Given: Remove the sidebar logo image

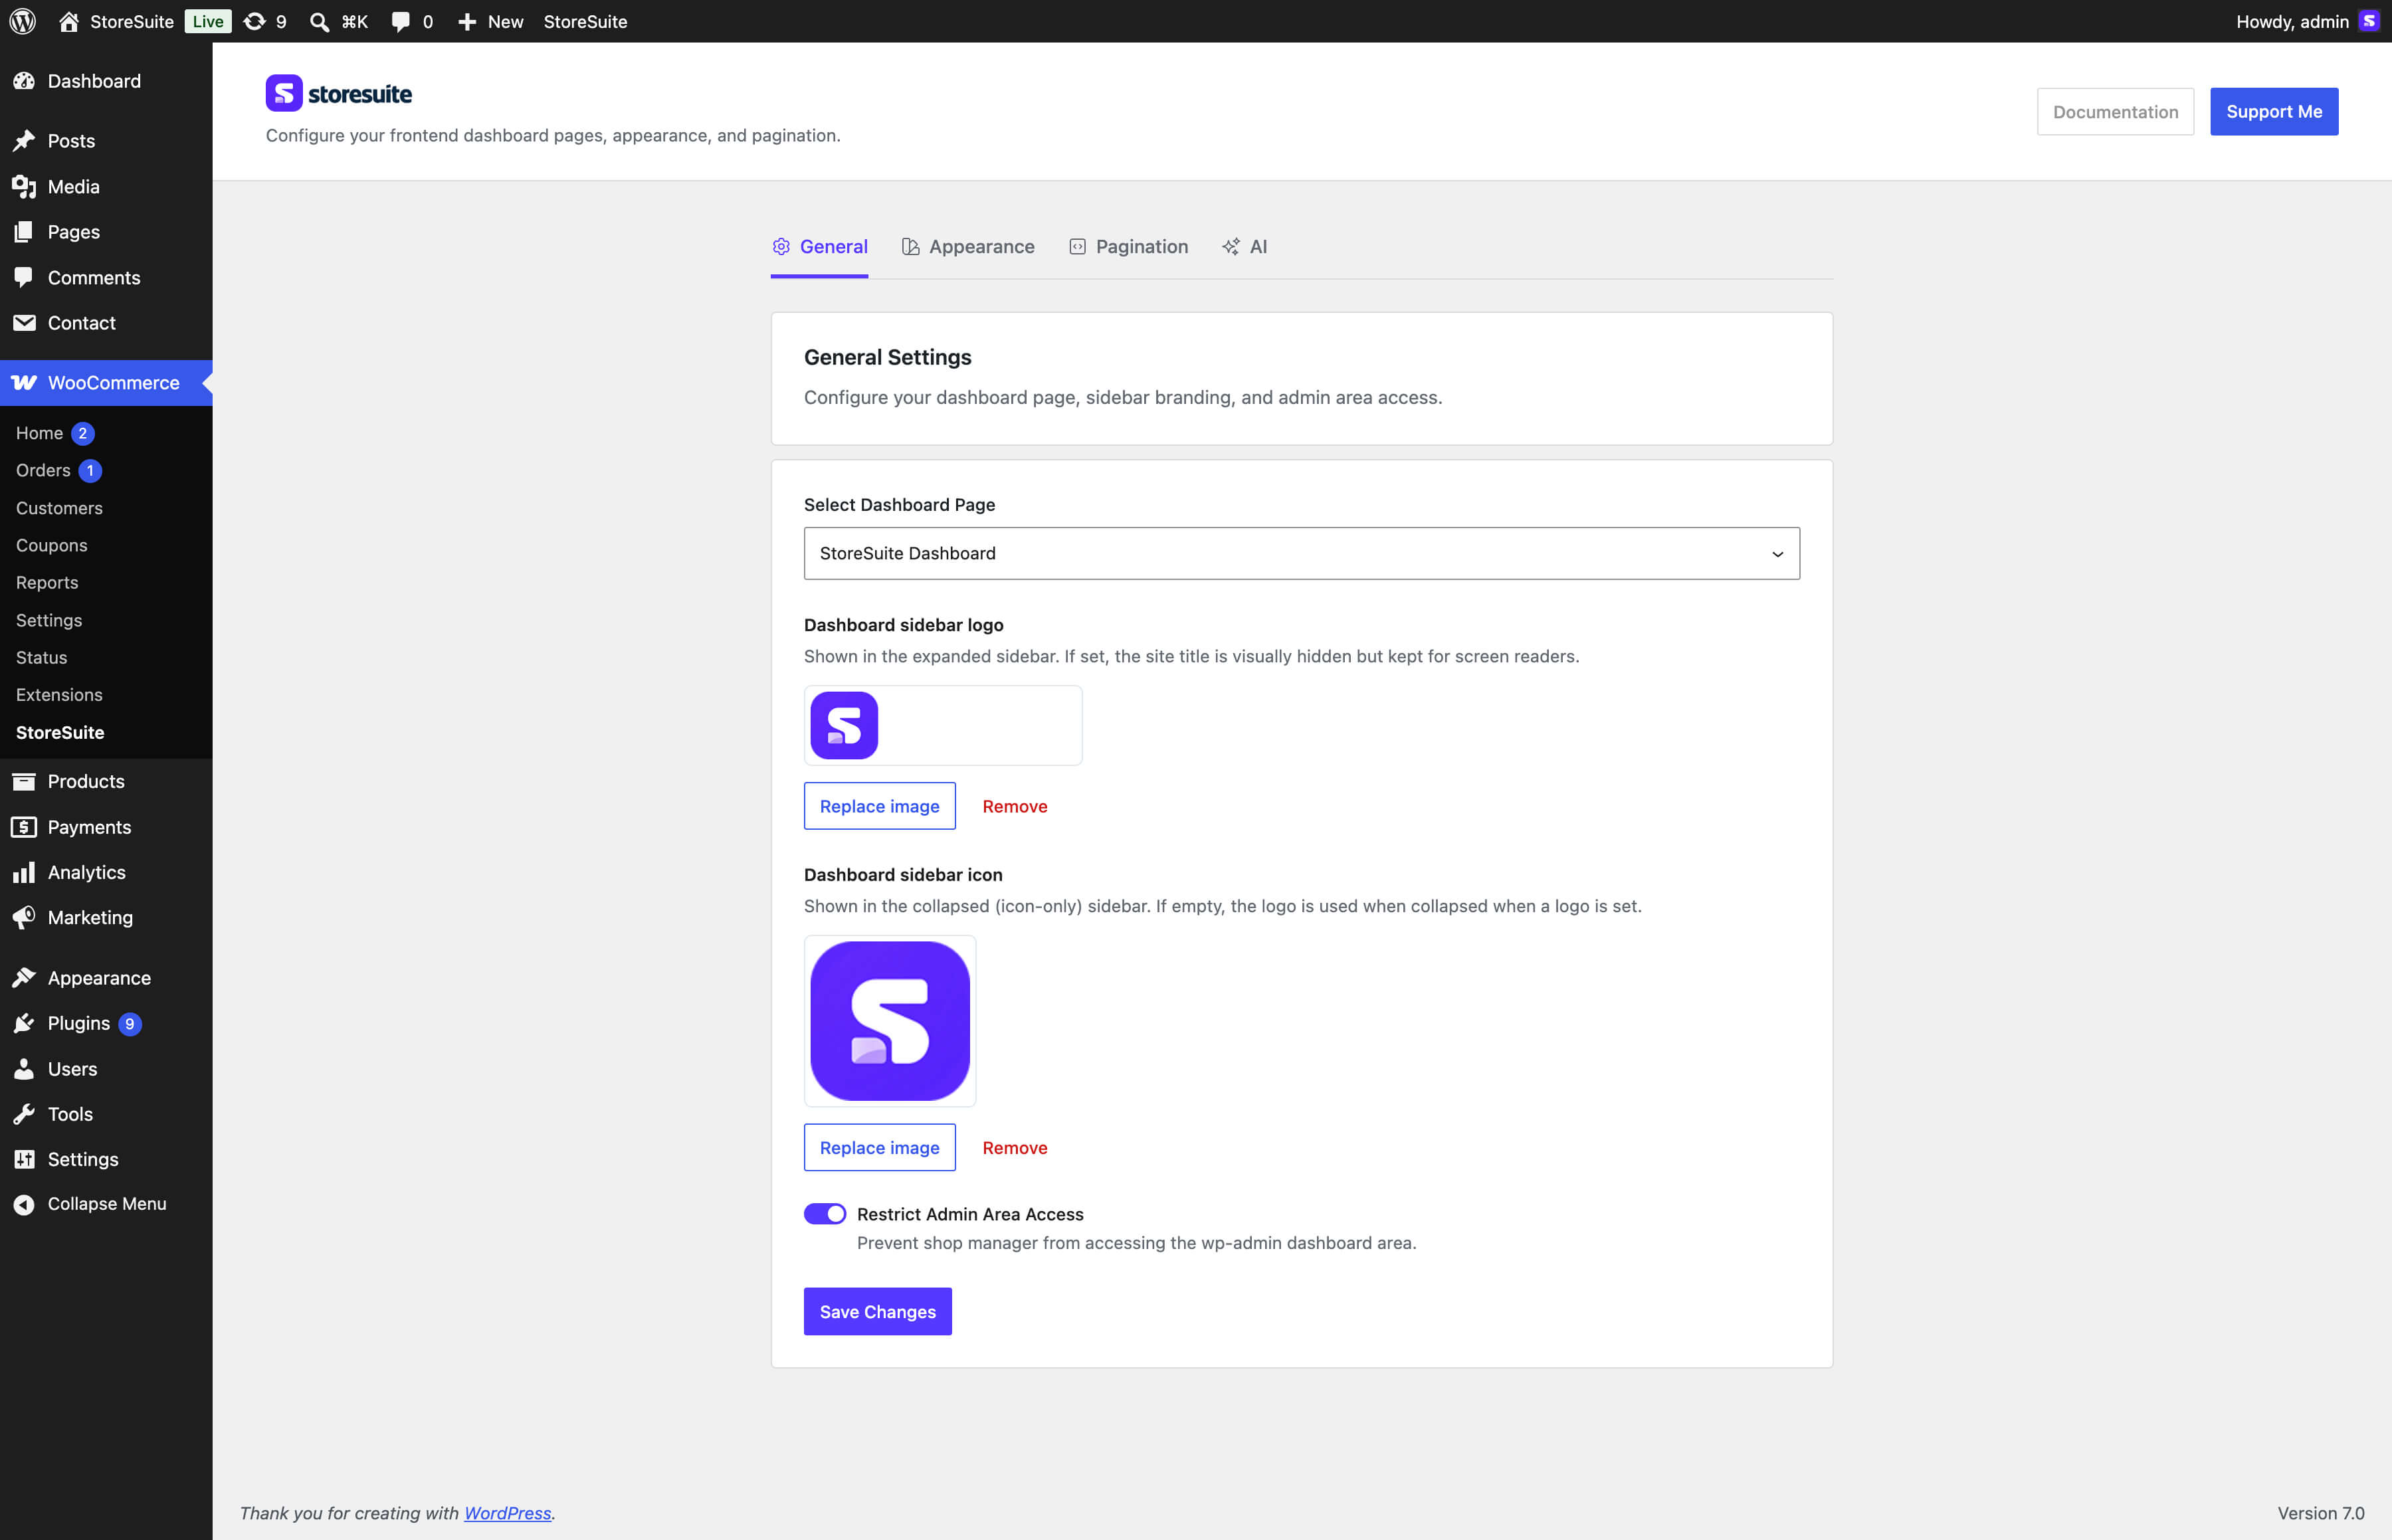Looking at the screenshot, I should pos(1014,806).
